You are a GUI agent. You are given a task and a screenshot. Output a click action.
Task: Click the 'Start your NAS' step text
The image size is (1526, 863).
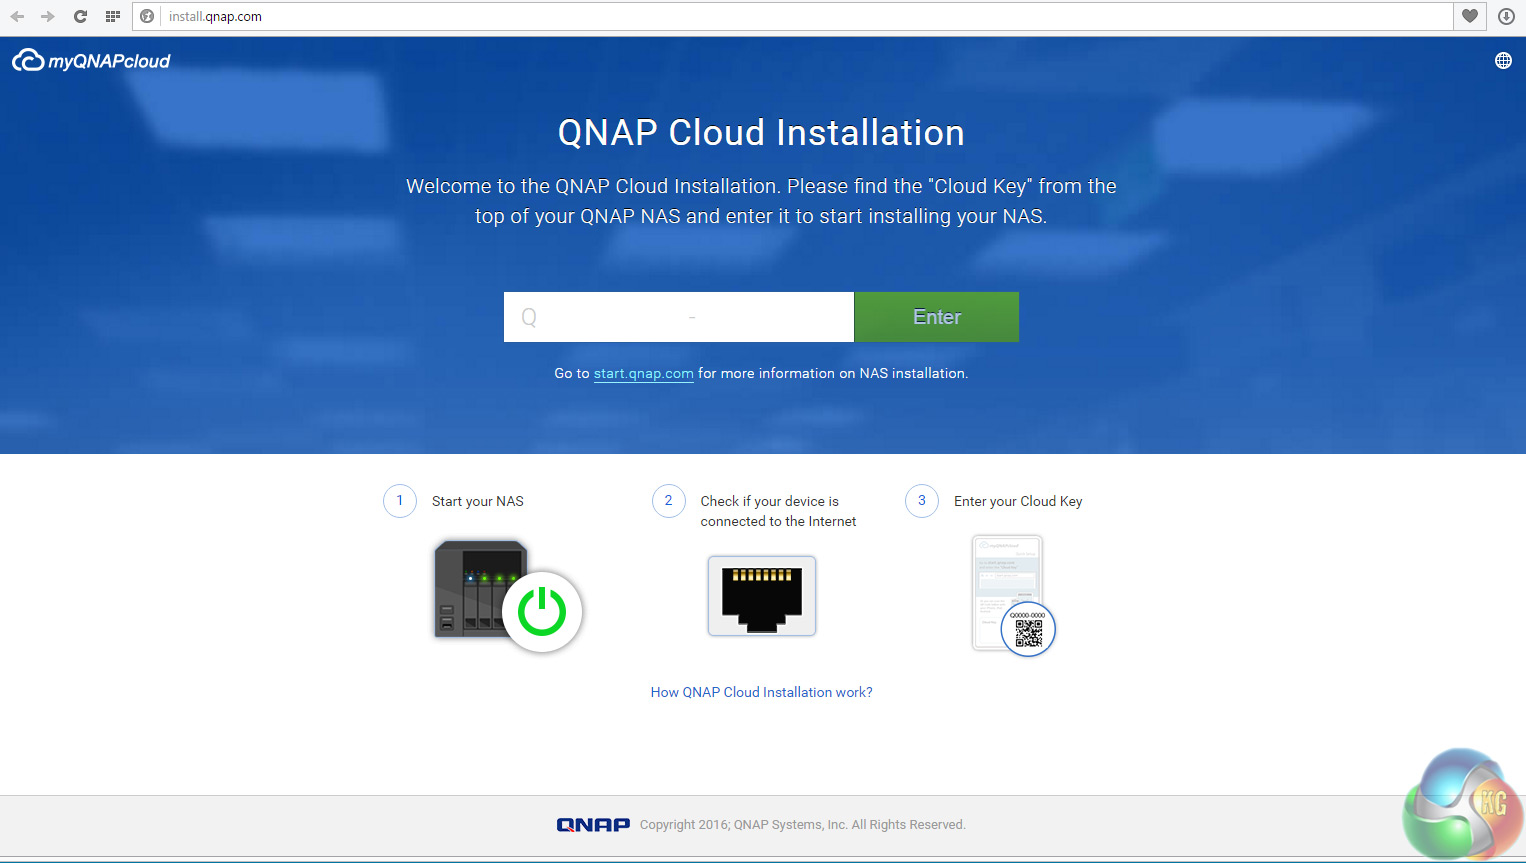pos(478,501)
